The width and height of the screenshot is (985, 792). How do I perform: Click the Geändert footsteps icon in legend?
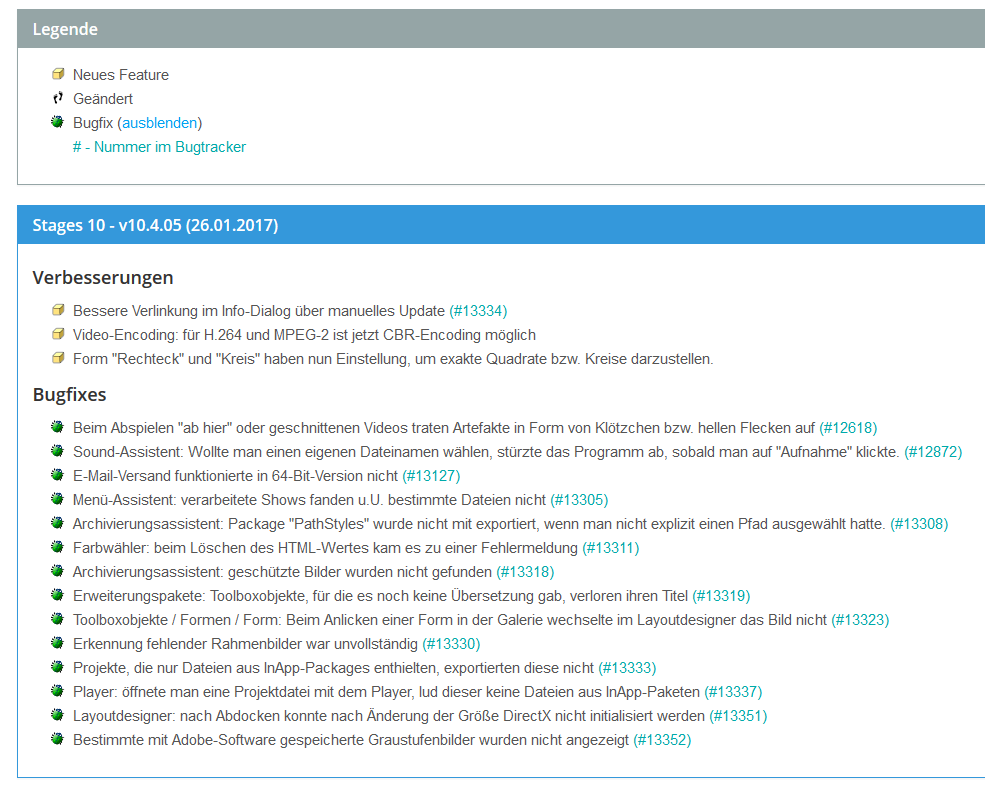(58, 99)
